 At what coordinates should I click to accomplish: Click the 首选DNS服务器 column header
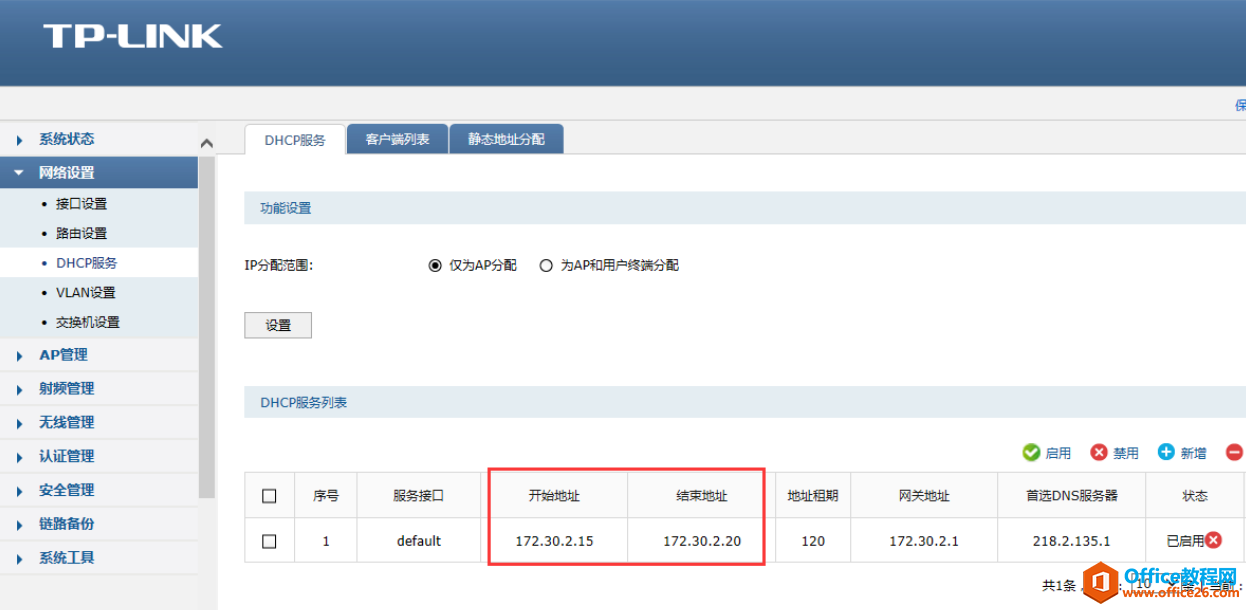tap(1071, 496)
